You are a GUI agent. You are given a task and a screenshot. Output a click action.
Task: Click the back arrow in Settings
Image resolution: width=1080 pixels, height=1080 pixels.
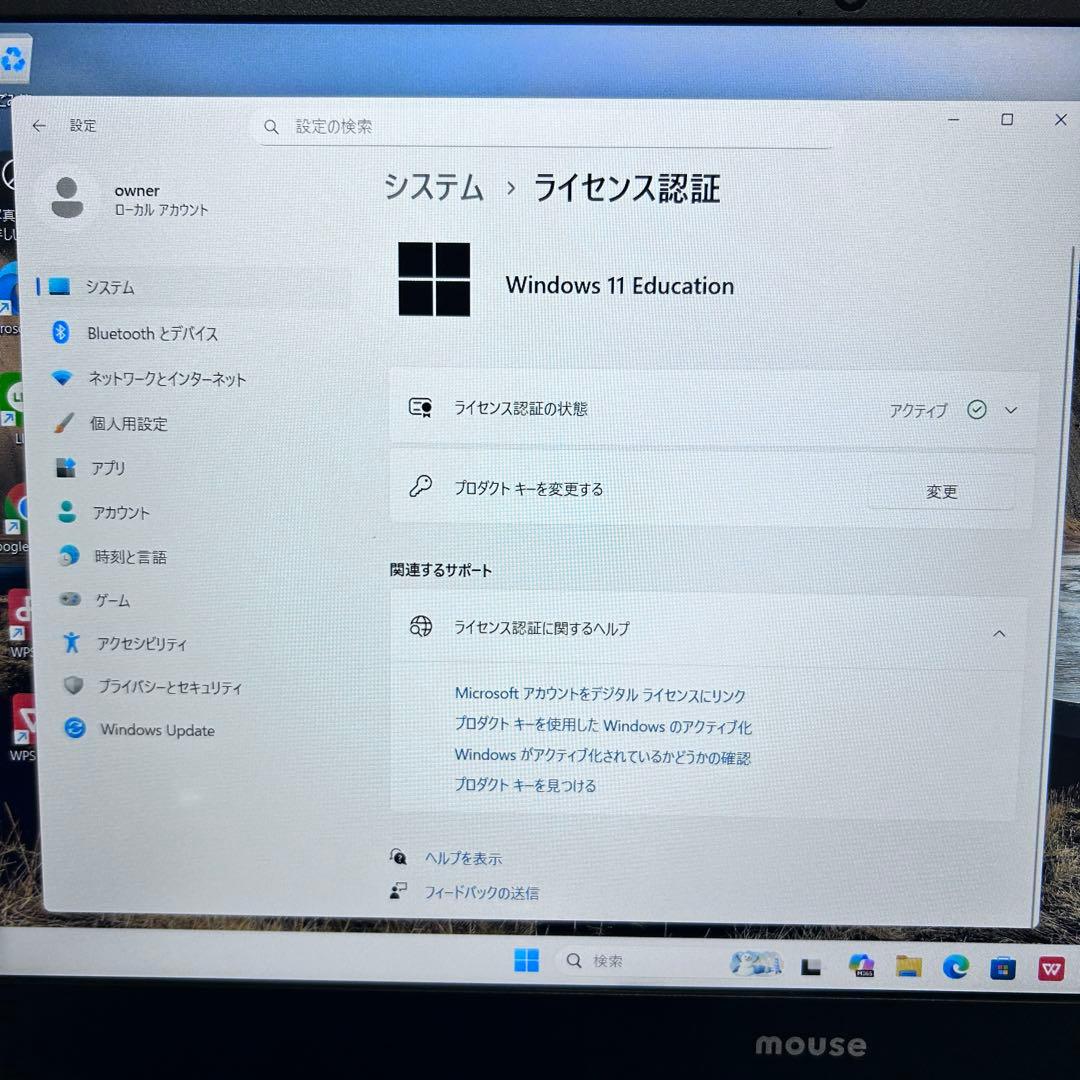coord(39,125)
